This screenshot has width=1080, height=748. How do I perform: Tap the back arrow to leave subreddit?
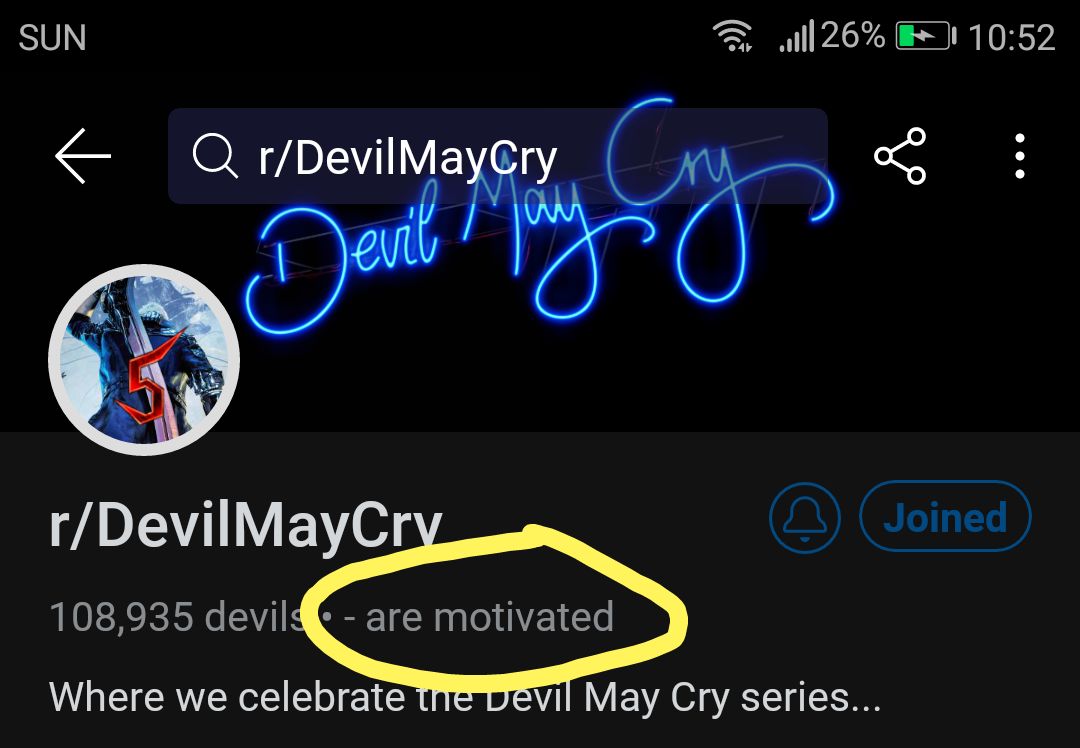[82, 155]
